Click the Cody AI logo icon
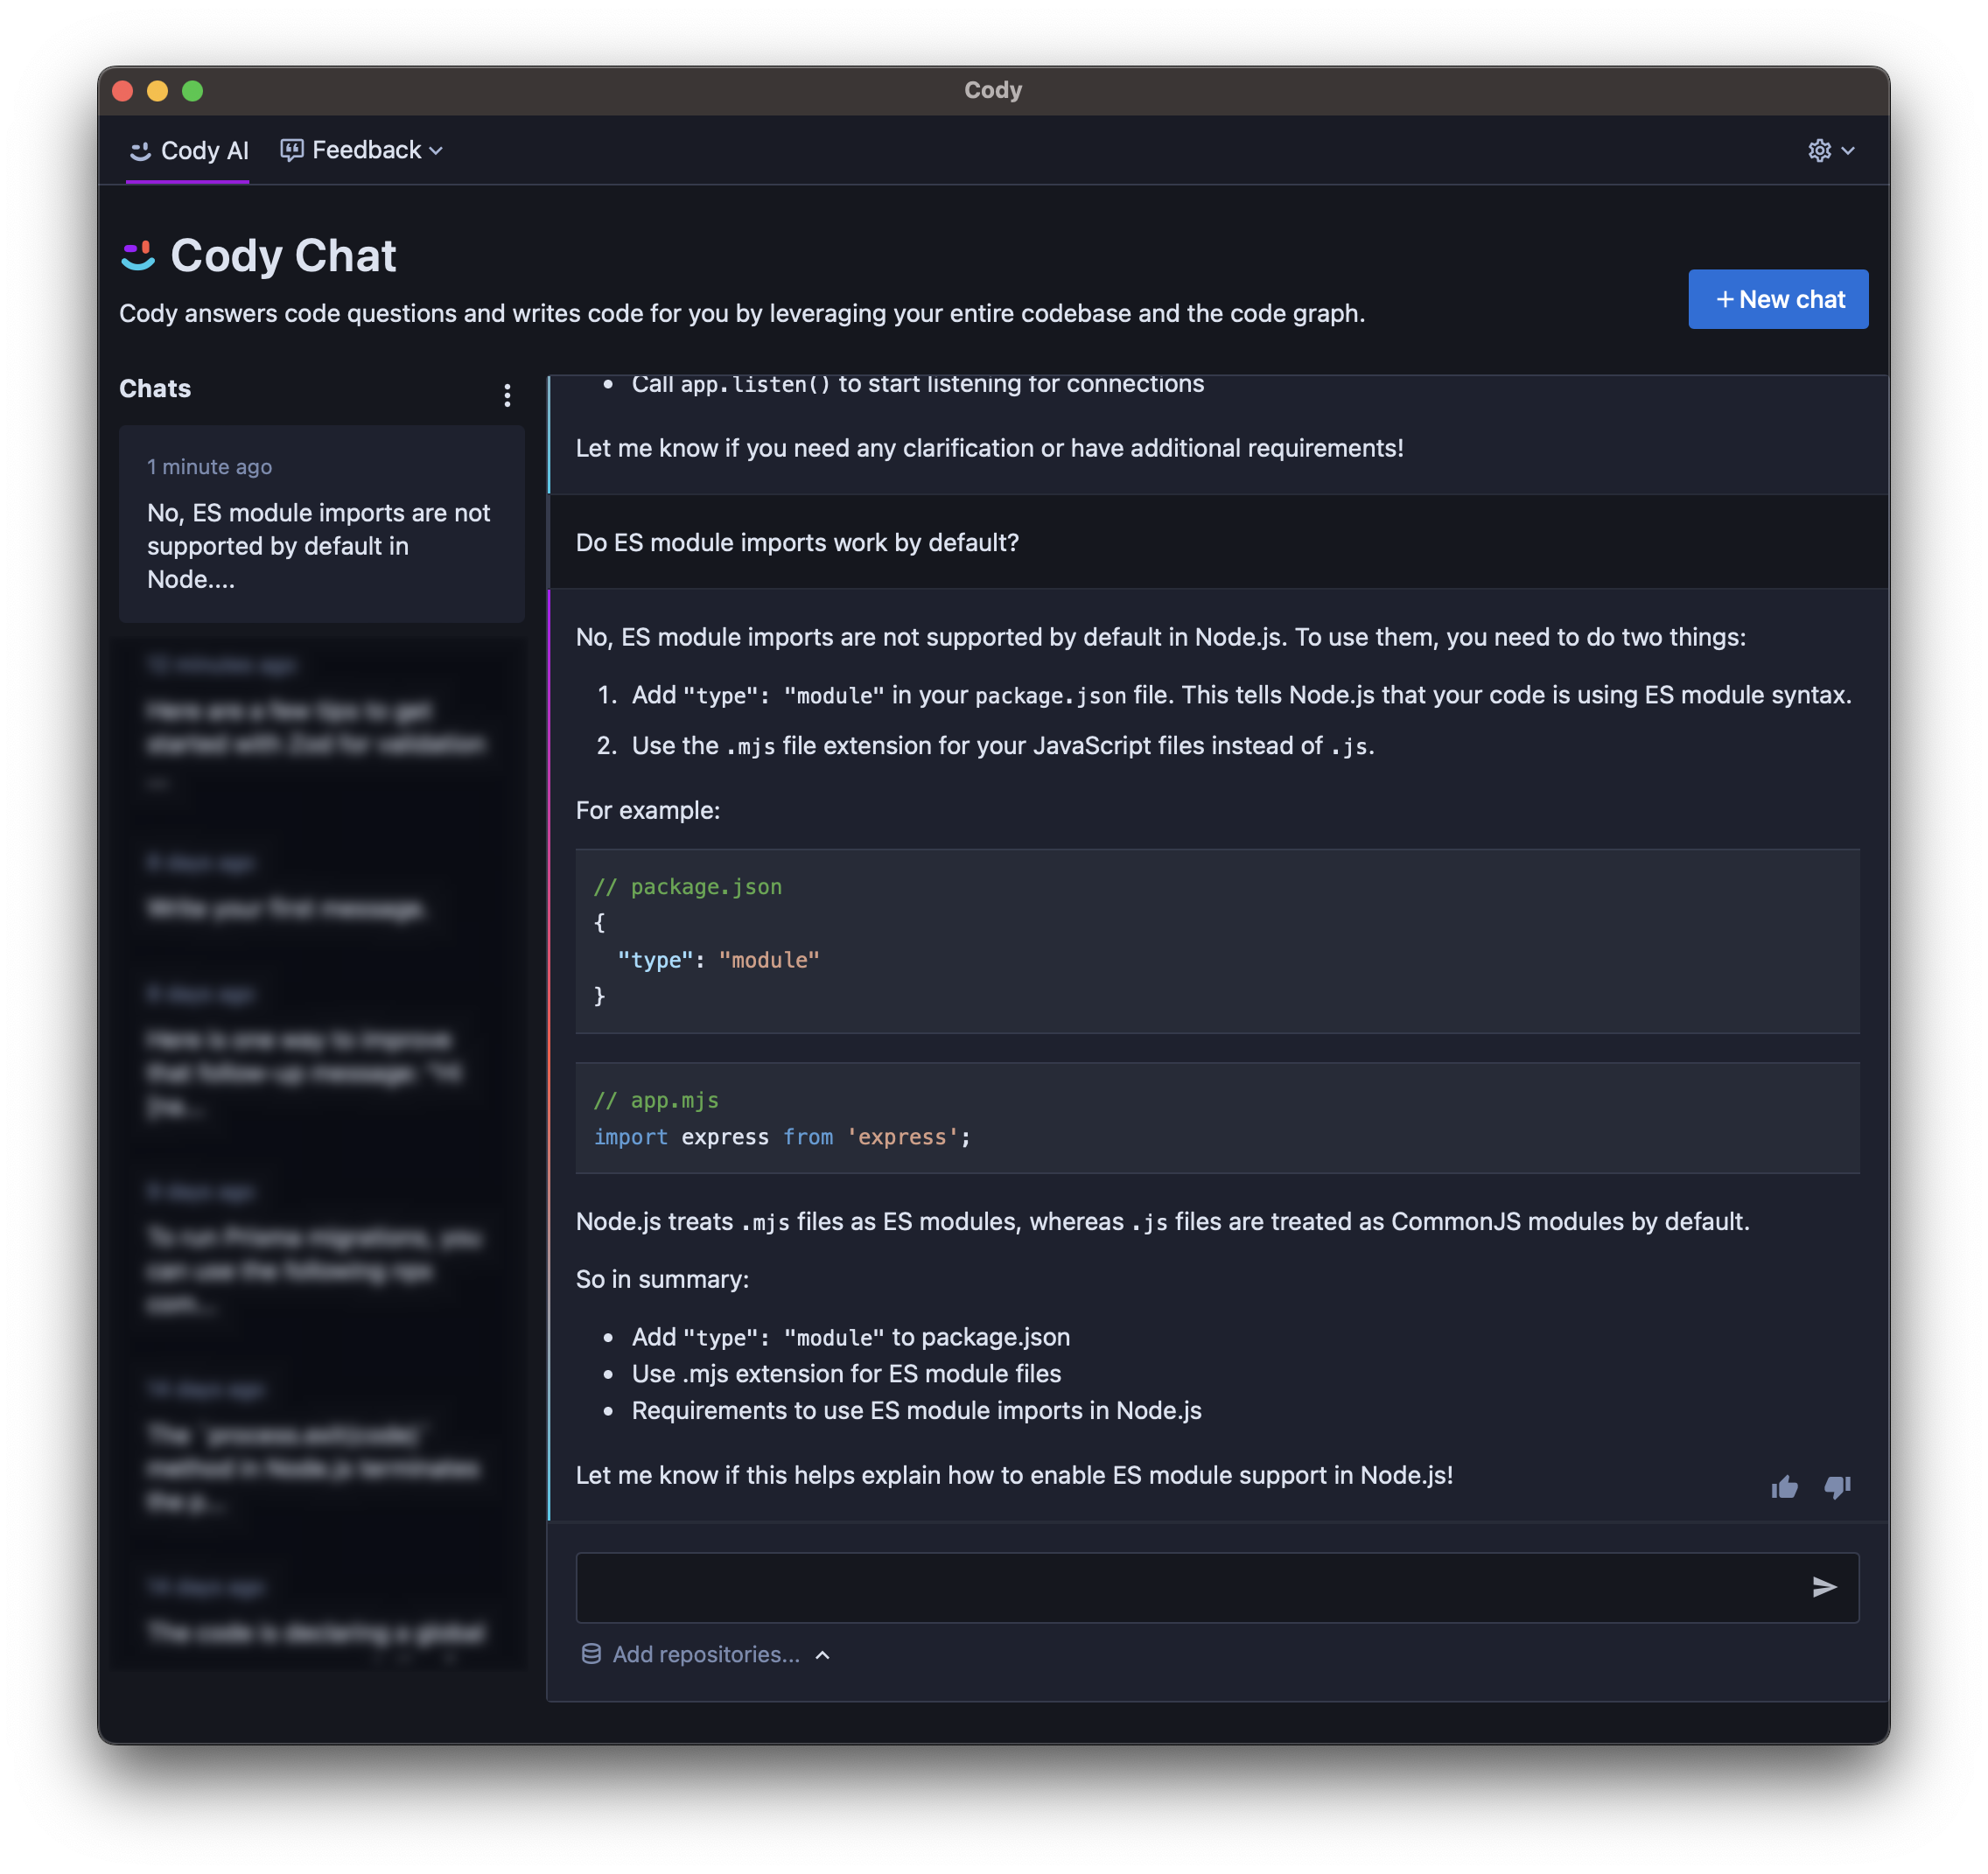This screenshot has height=1874, width=1988. click(137, 150)
